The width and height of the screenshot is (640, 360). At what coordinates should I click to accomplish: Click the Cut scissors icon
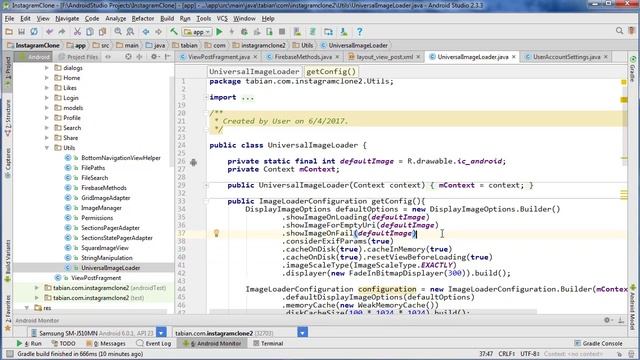(77, 32)
